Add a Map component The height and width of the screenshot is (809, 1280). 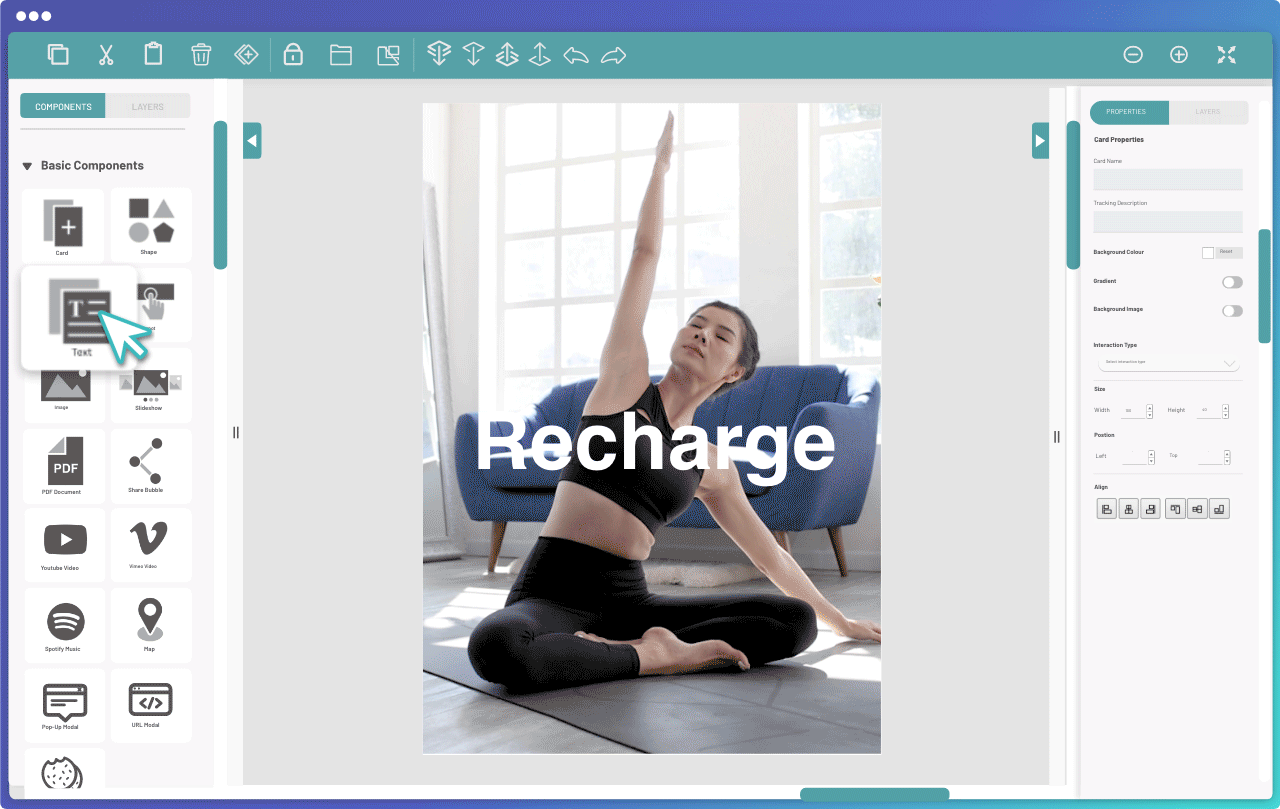[151, 625]
